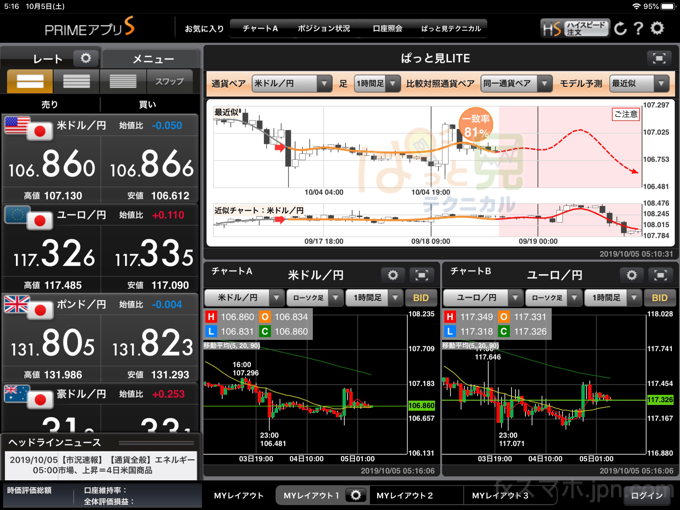Tap 米ドル/円 始値比 value -0.050
This screenshot has height=510, width=680.
click(167, 126)
